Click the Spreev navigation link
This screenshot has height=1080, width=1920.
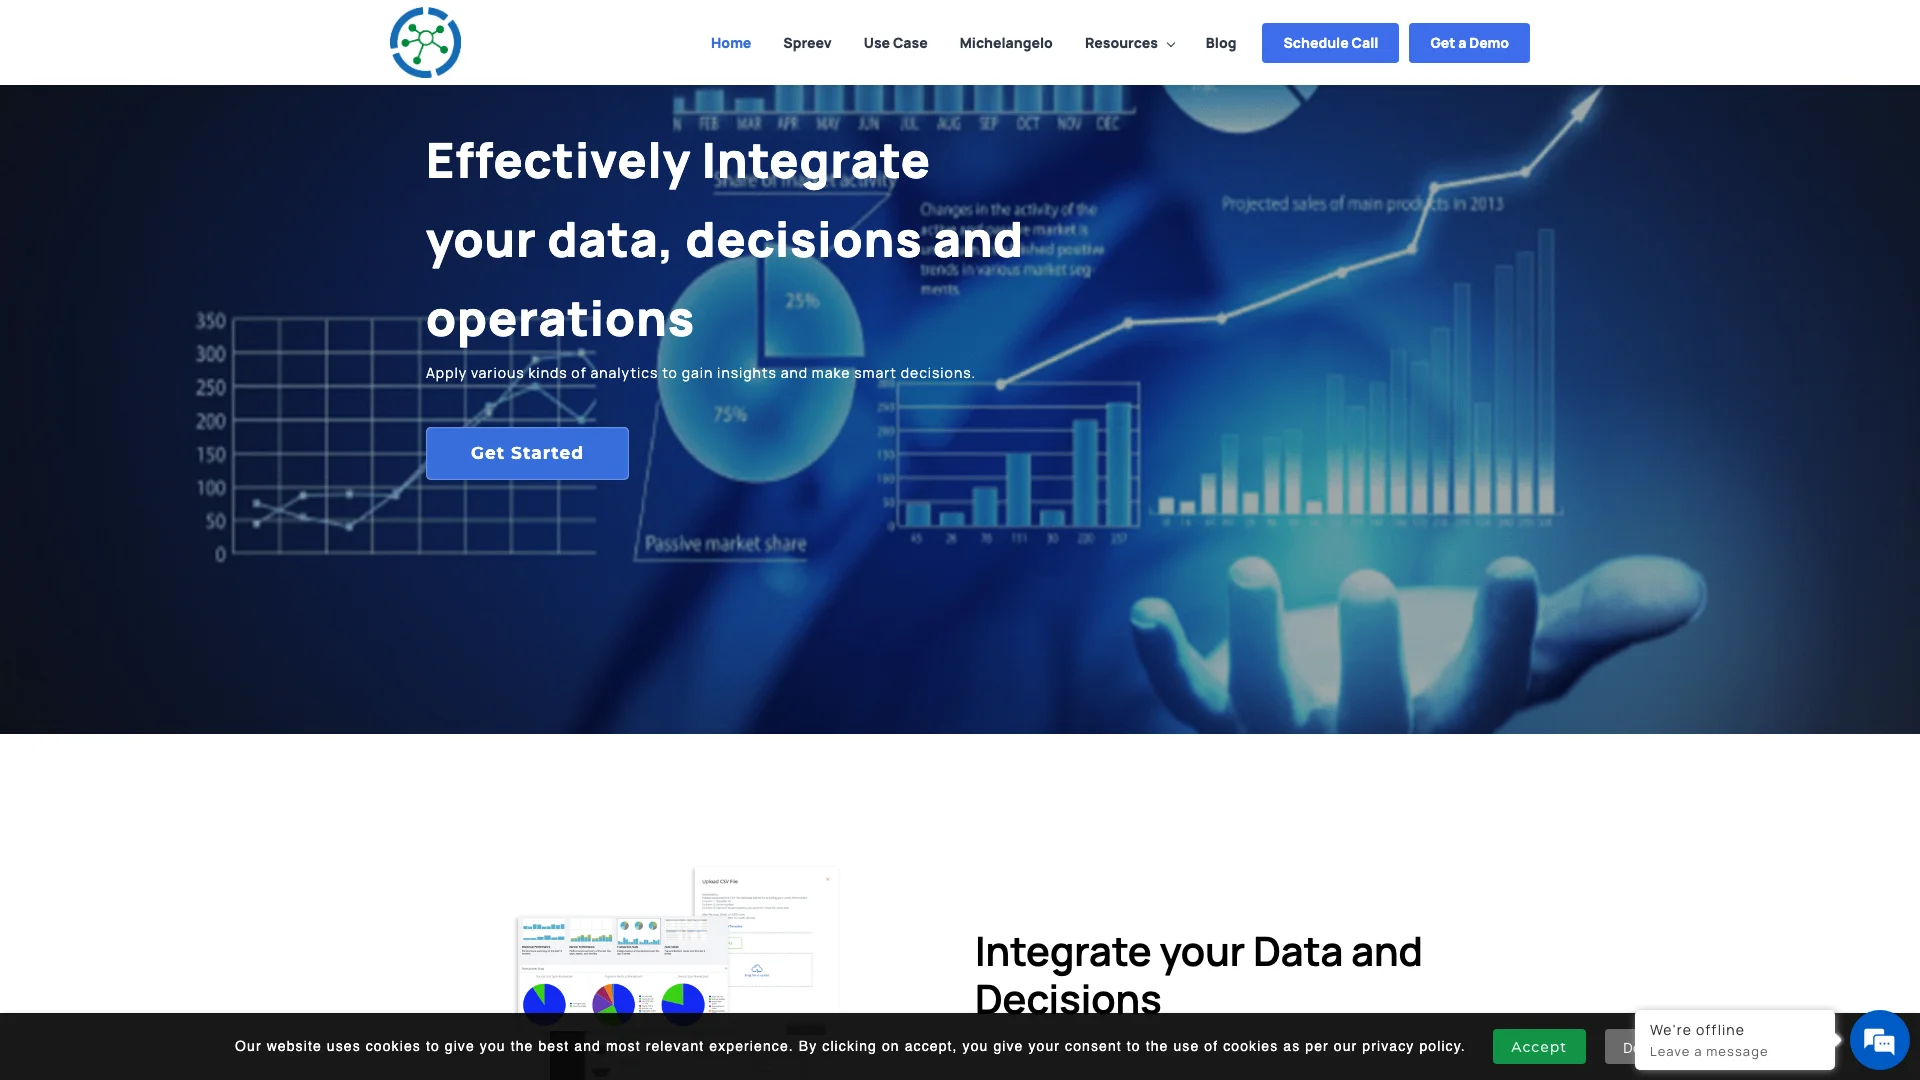coord(807,42)
